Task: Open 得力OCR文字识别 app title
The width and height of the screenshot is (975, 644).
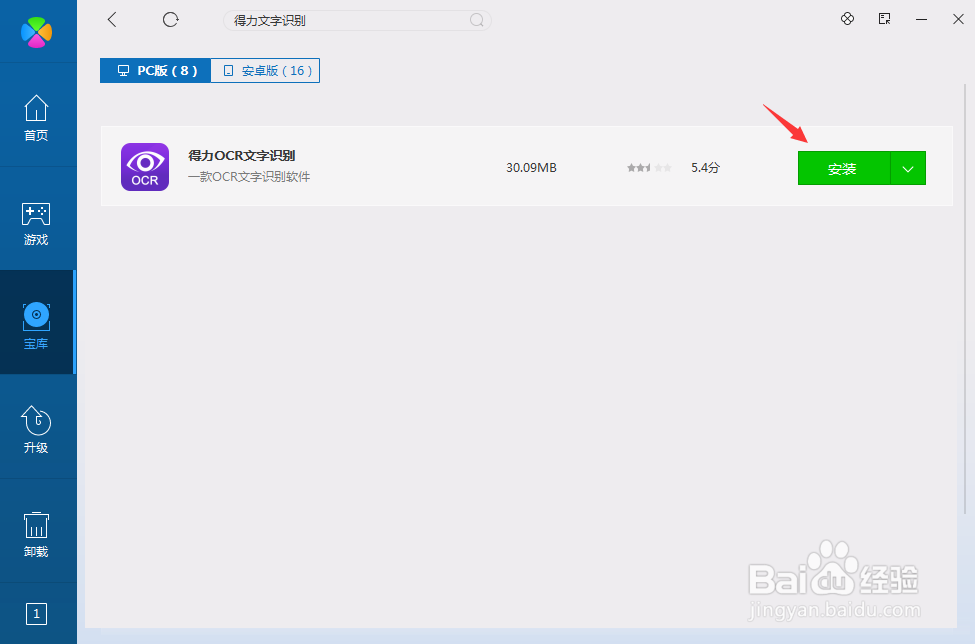Action: pos(242,155)
